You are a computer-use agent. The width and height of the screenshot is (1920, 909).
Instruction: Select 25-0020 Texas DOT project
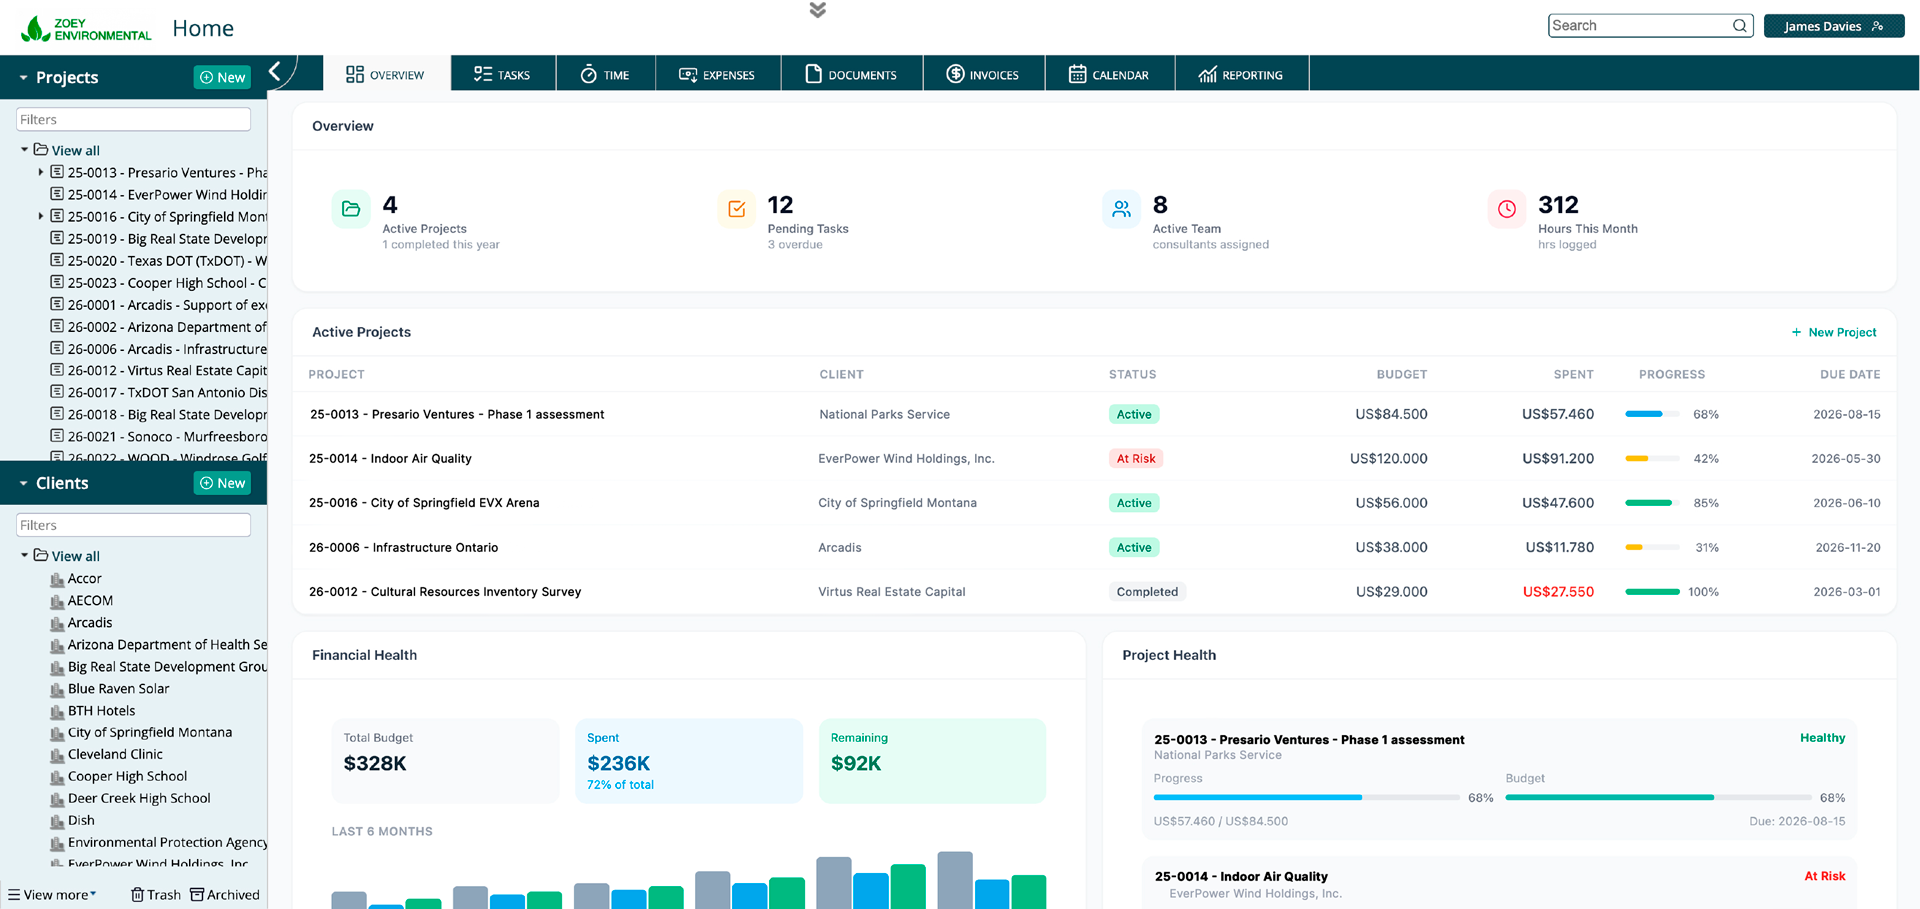pyautogui.click(x=160, y=260)
